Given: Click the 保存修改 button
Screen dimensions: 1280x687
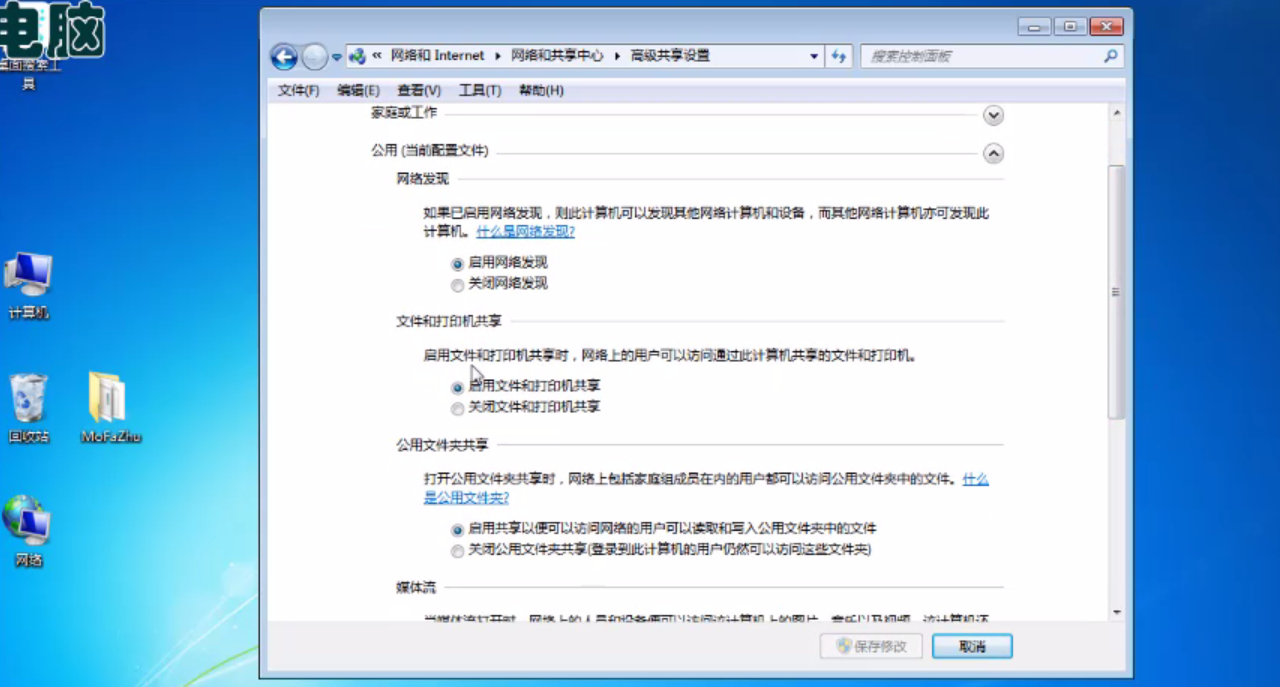Looking at the screenshot, I should click(x=871, y=646).
